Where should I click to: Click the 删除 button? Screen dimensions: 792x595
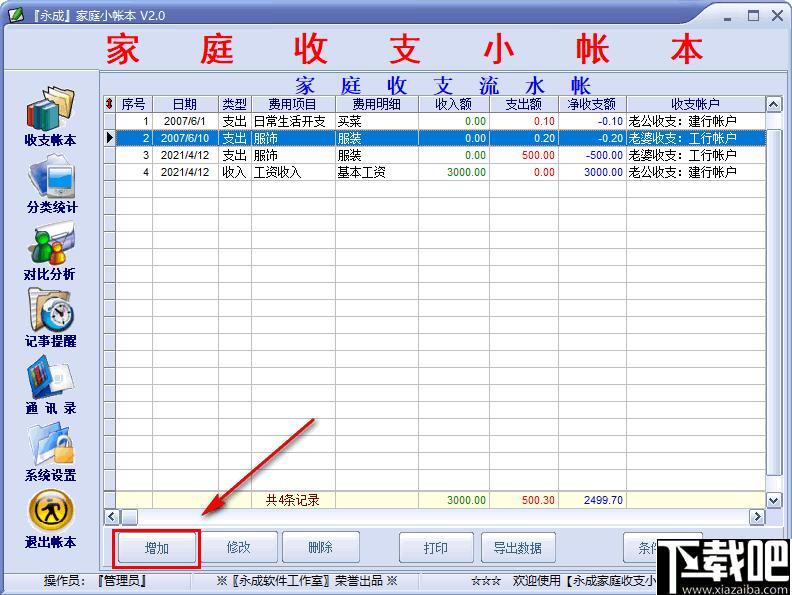coord(321,547)
